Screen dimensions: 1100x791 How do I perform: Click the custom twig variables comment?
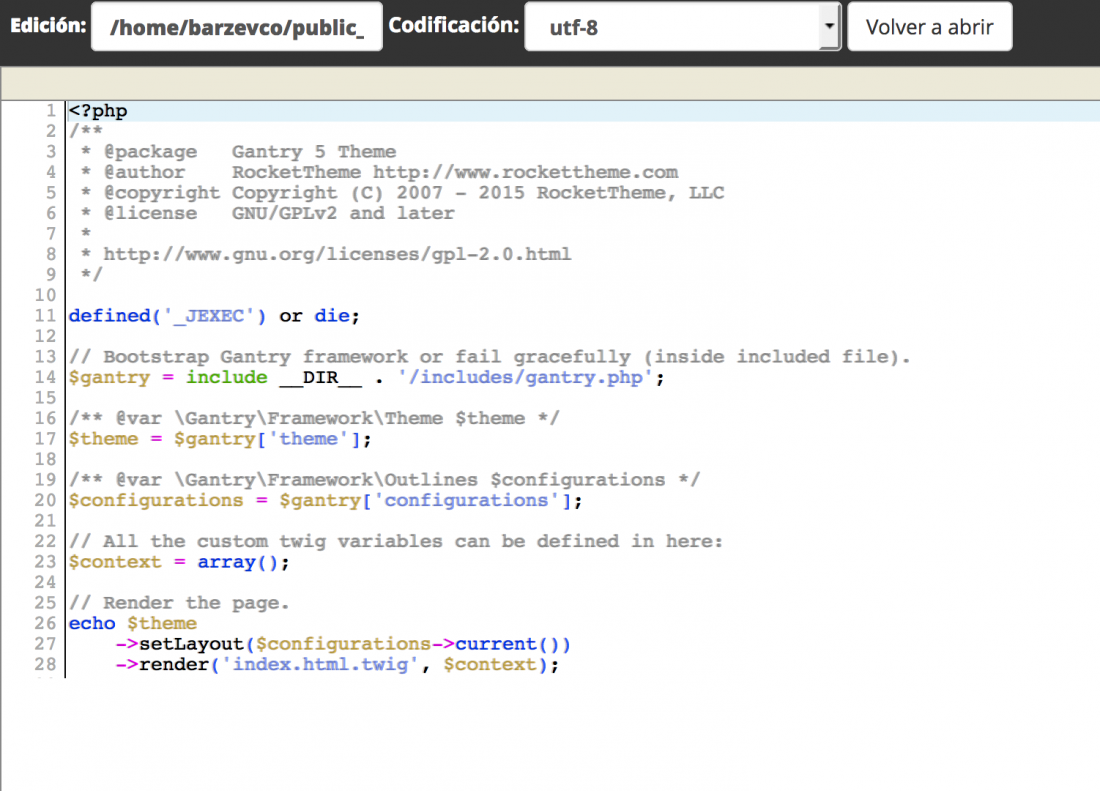396,541
